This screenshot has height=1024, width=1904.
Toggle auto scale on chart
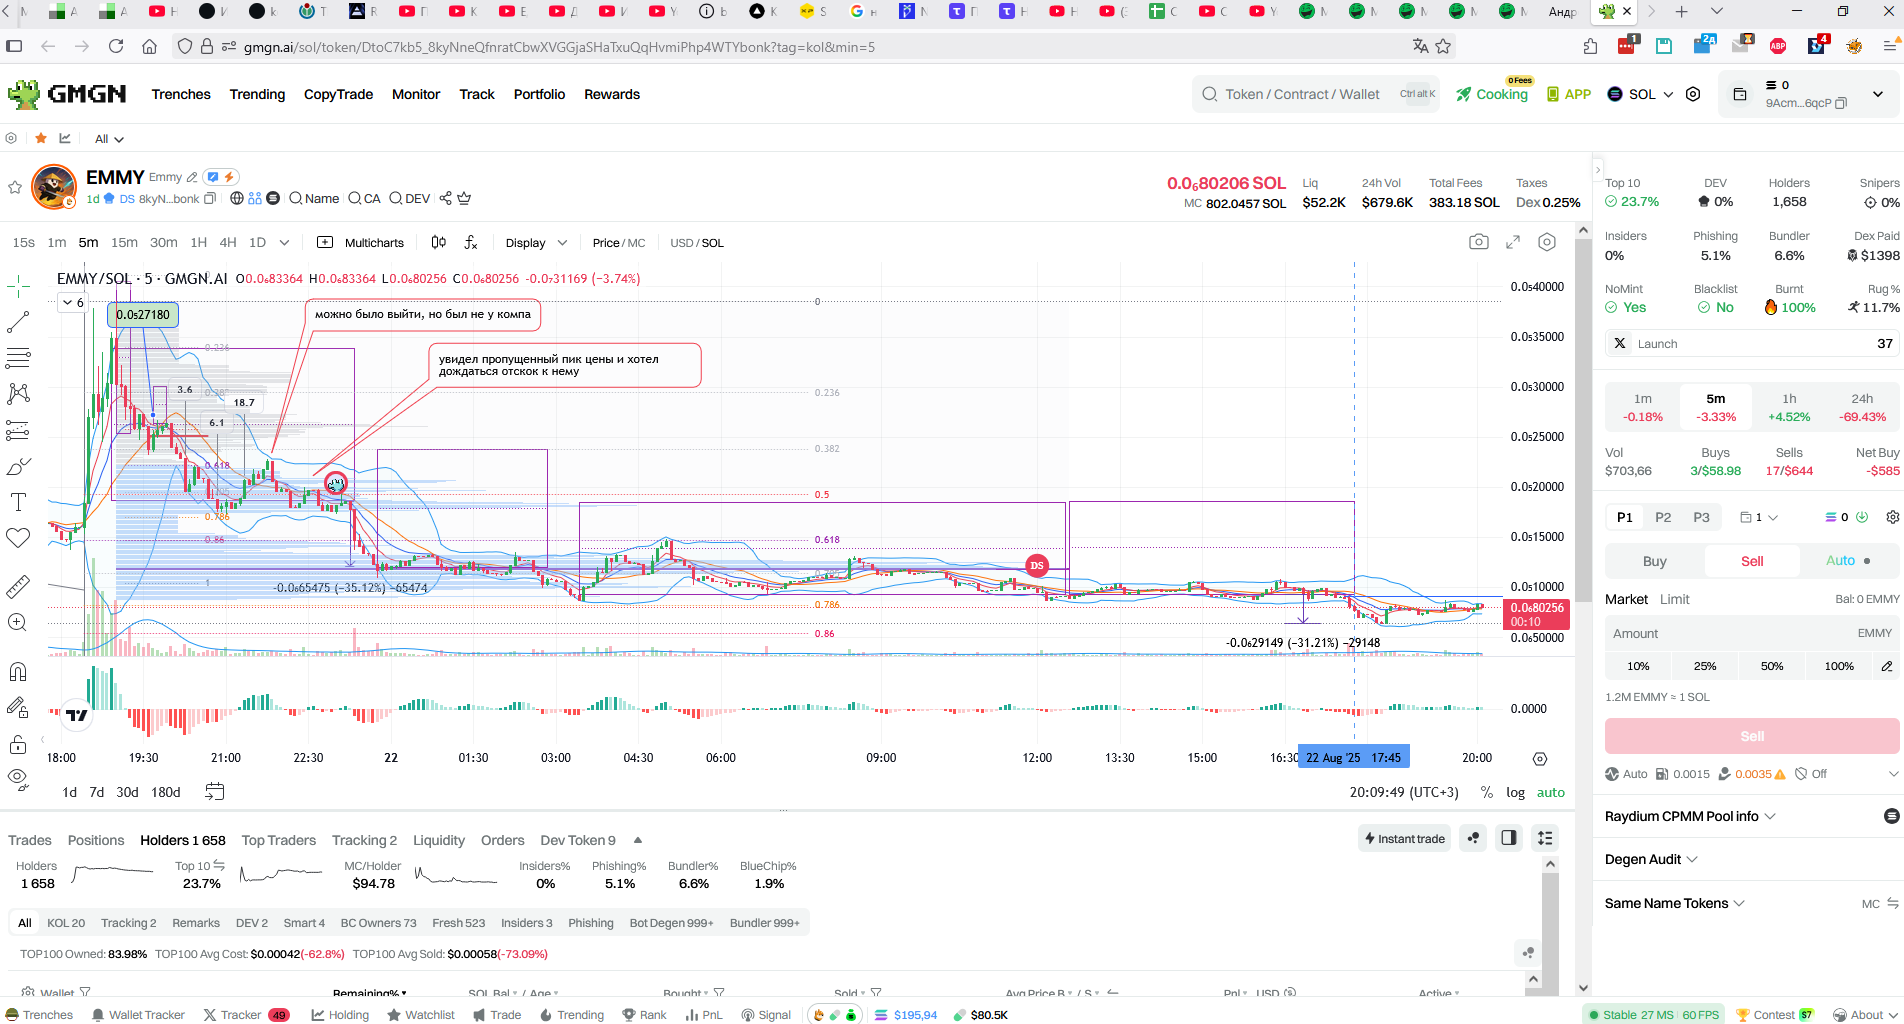1551,792
